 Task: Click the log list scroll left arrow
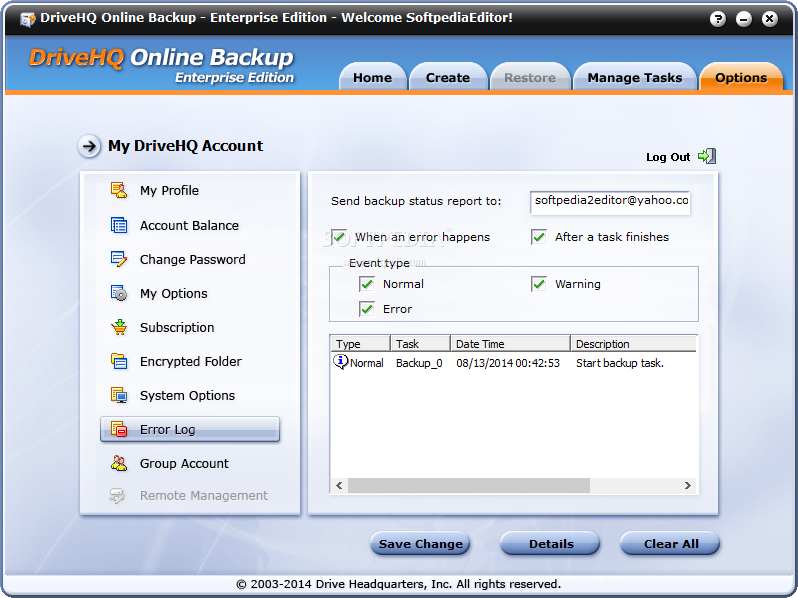[x=339, y=486]
